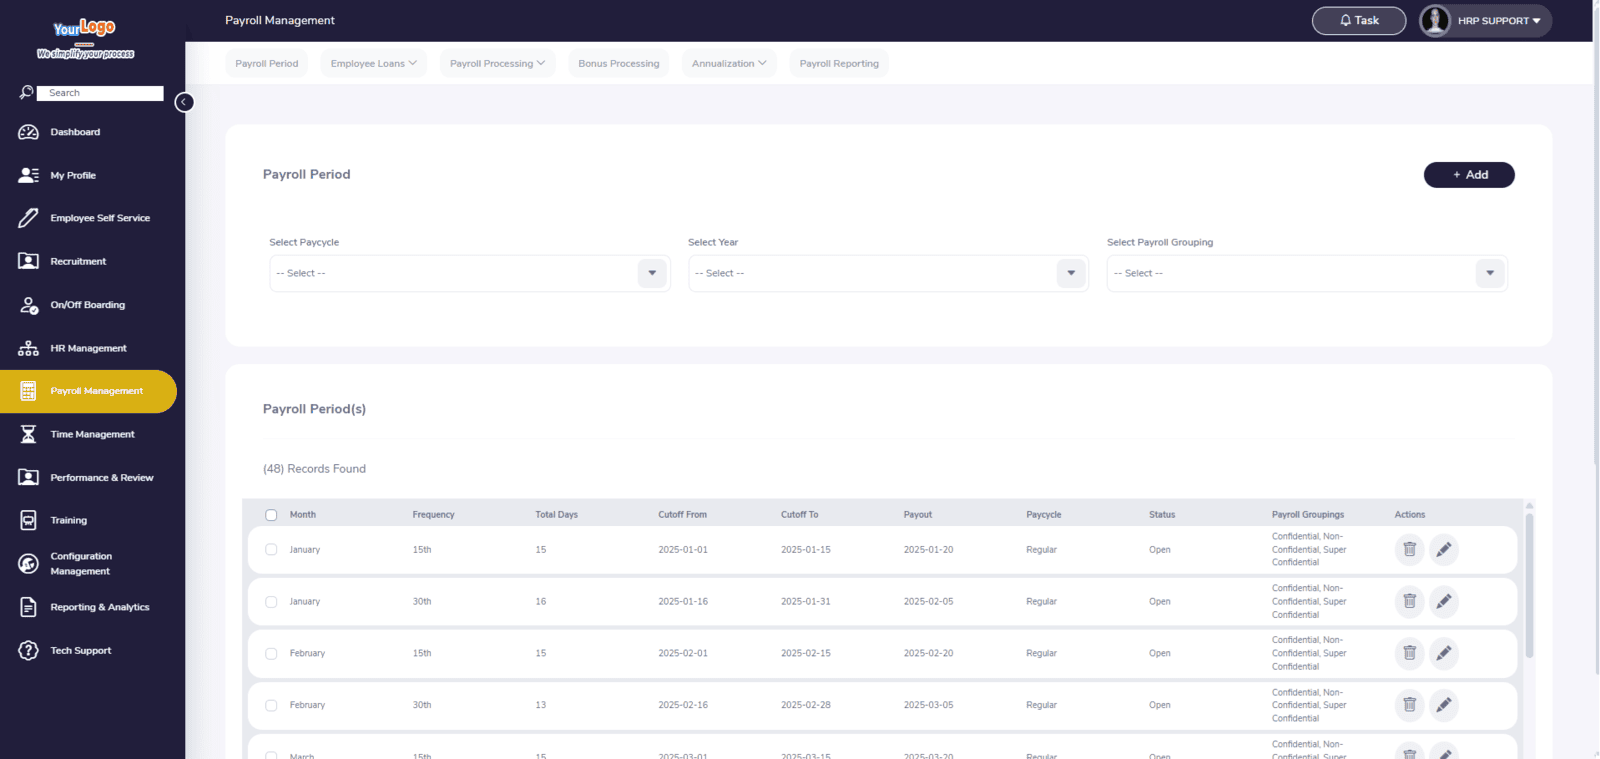The image size is (1600, 759).
Task: Click the edit pencil for February 30th row
Action: 1443,705
